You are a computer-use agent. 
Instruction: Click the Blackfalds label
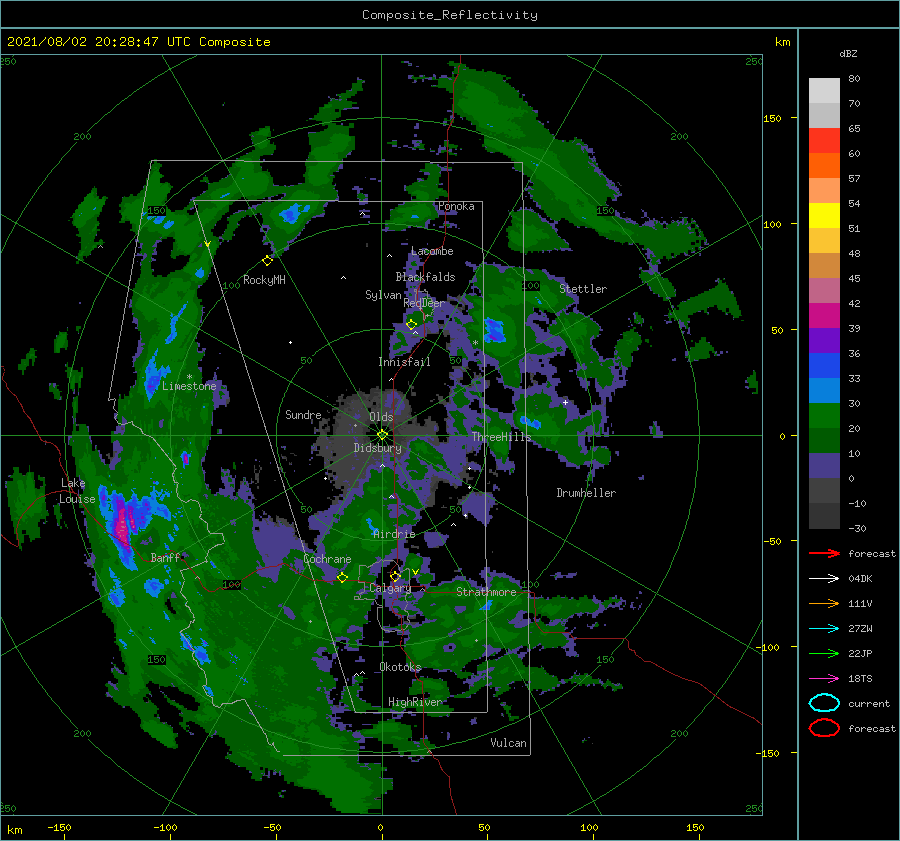coord(425,277)
